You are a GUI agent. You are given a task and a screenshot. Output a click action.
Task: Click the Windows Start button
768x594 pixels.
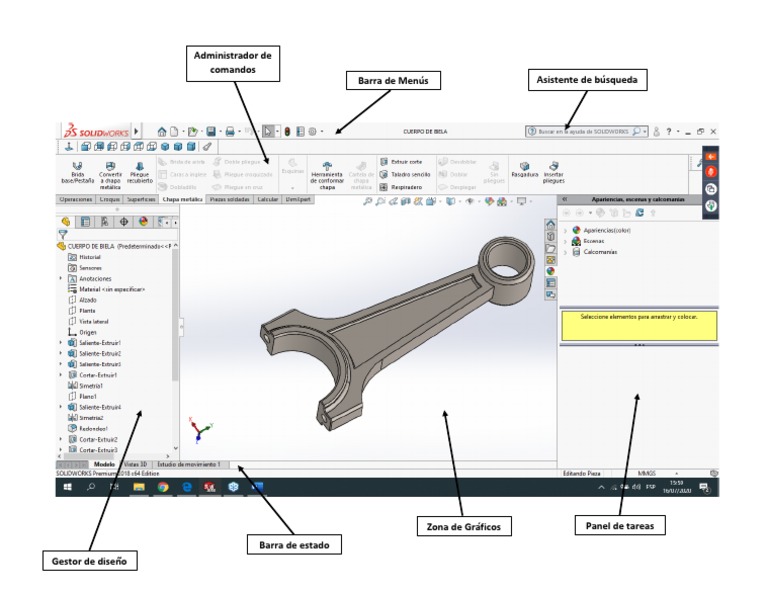click(x=68, y=487)
